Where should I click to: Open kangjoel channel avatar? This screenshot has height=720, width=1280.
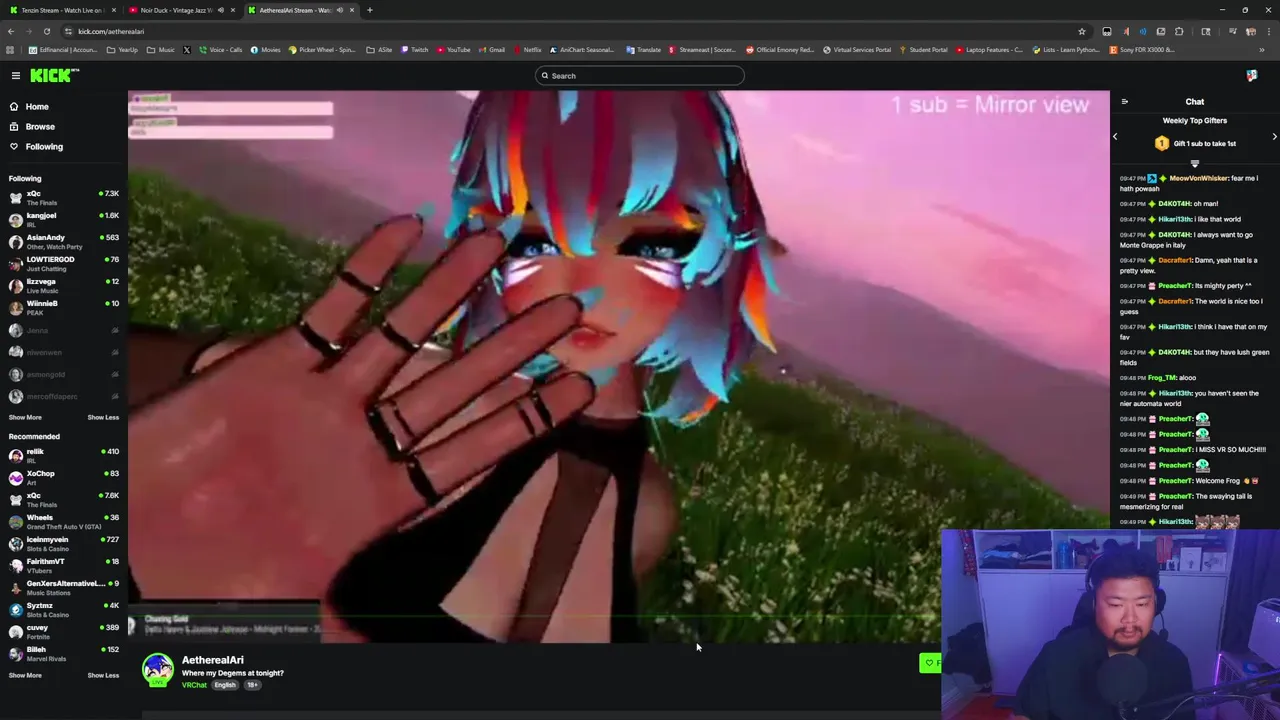point(16,220)
